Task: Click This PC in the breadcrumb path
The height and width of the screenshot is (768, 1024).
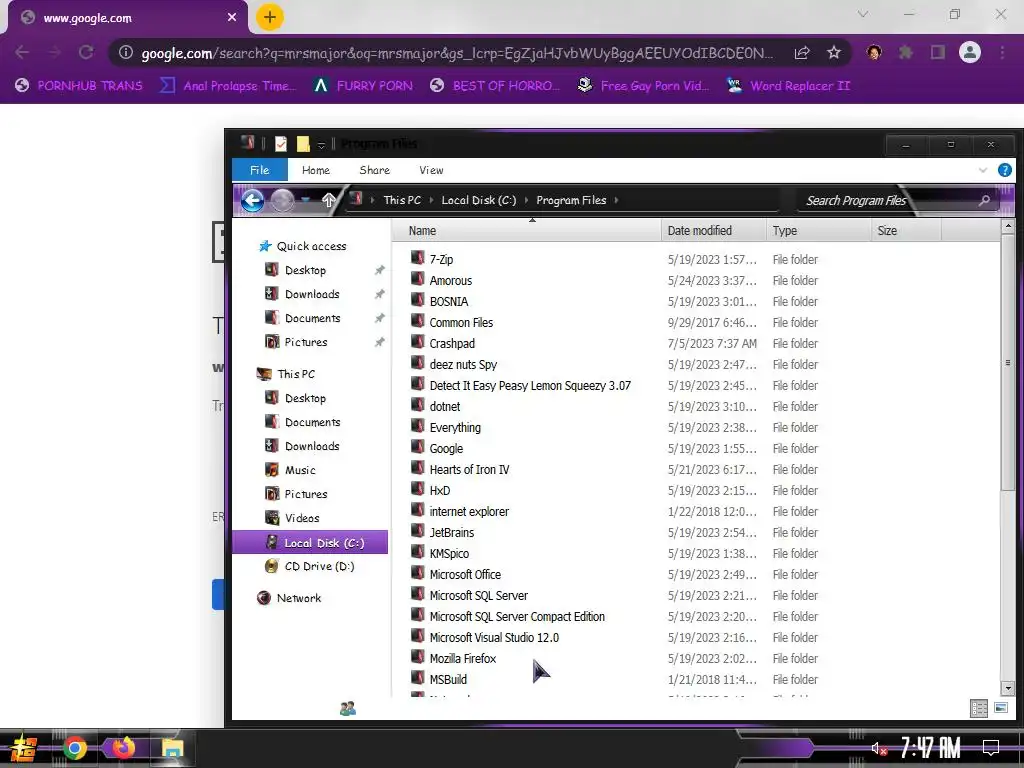Action: (402, 200)
